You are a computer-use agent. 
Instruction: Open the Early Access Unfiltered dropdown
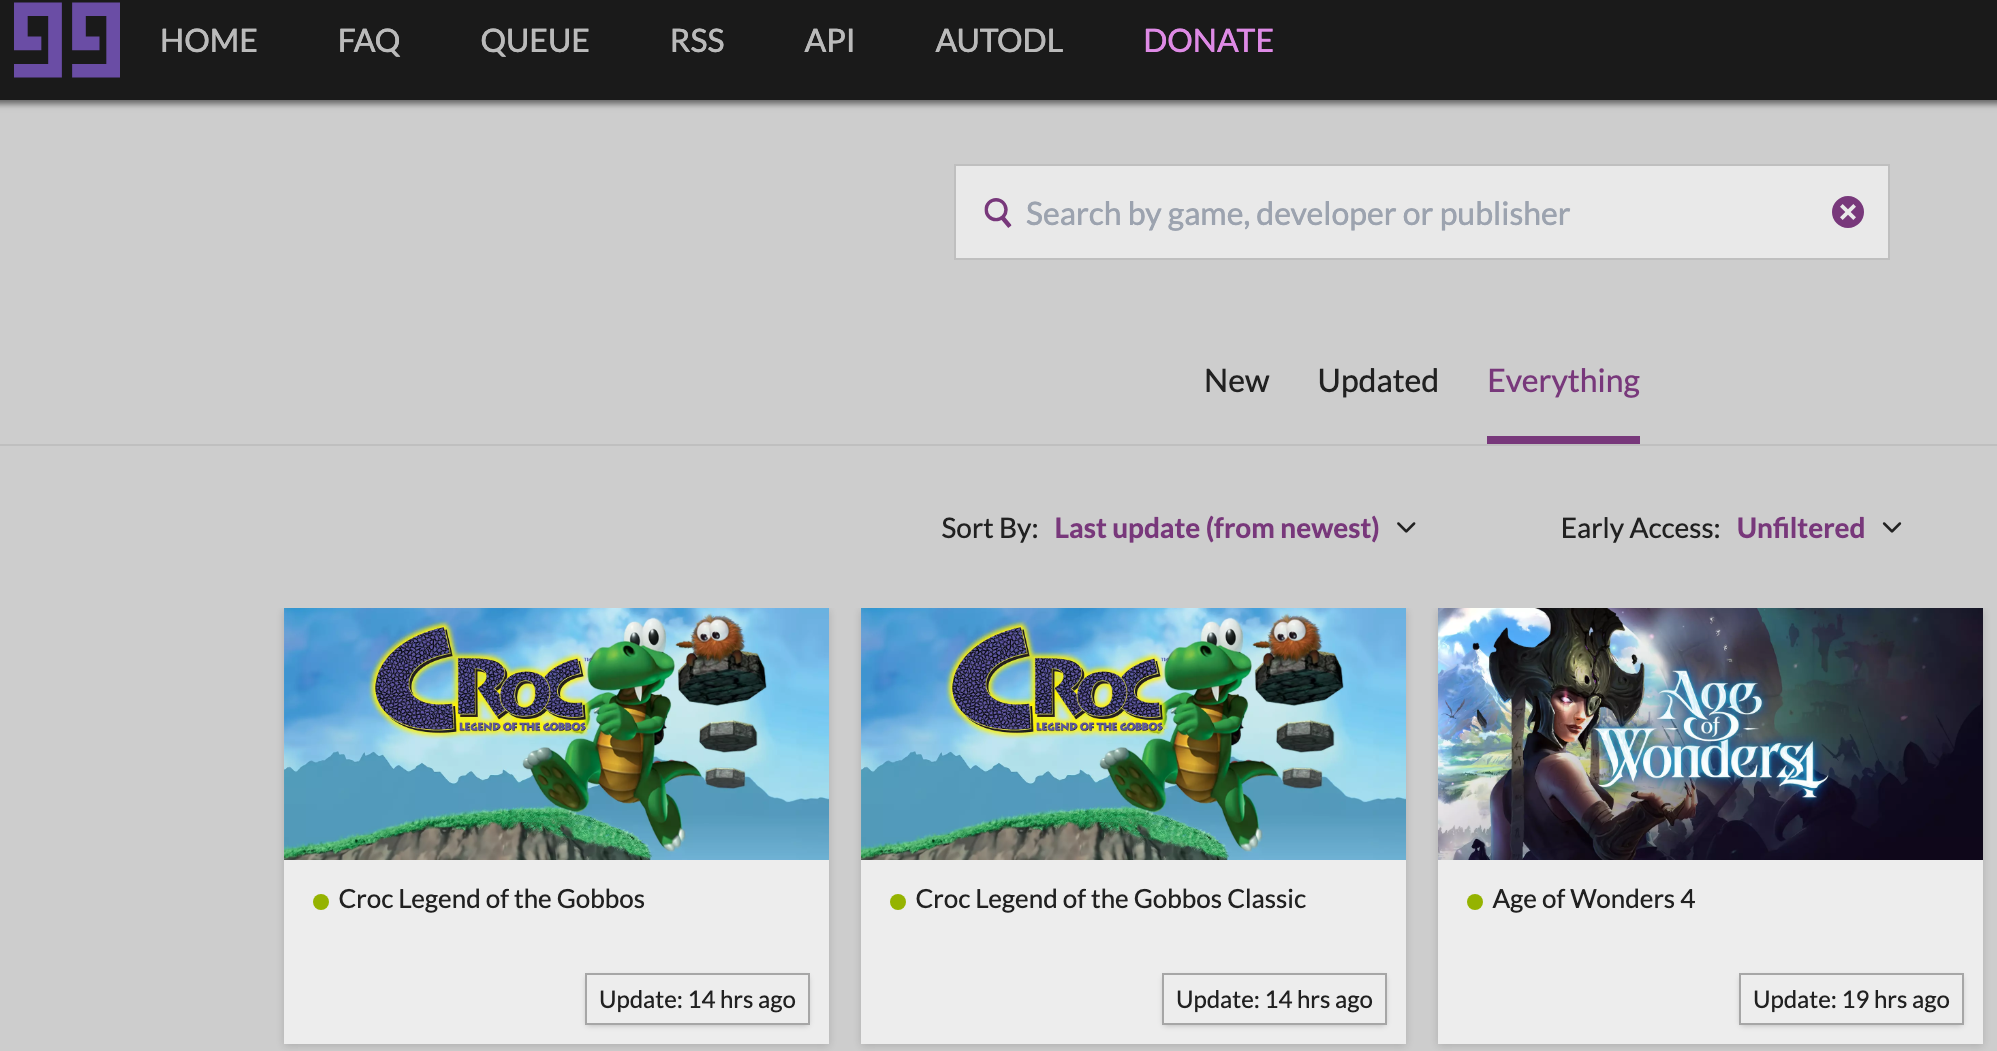[x=1800, y=528]
